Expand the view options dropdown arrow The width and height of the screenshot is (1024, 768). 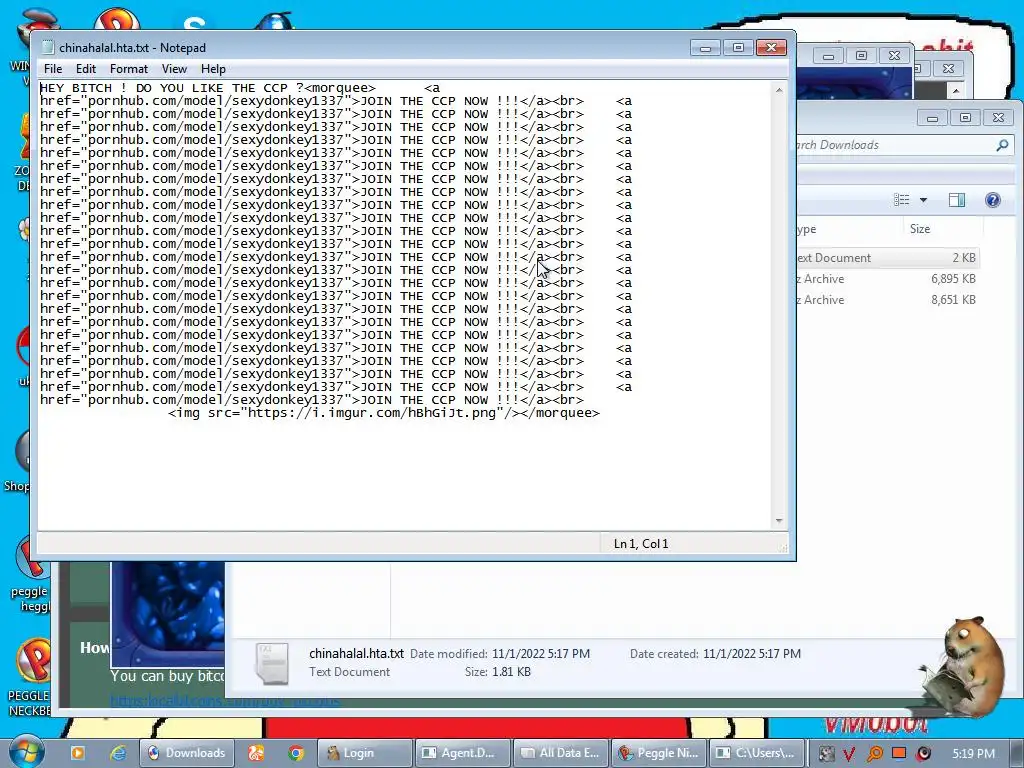923,200
